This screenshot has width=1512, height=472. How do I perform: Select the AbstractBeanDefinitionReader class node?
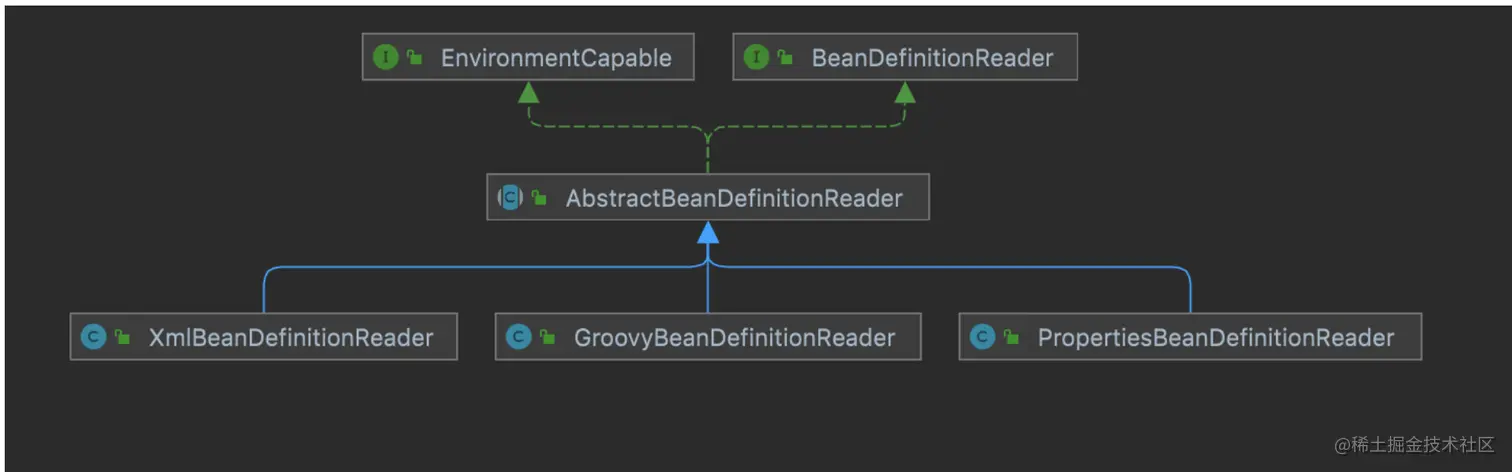(x=733, y=198)
